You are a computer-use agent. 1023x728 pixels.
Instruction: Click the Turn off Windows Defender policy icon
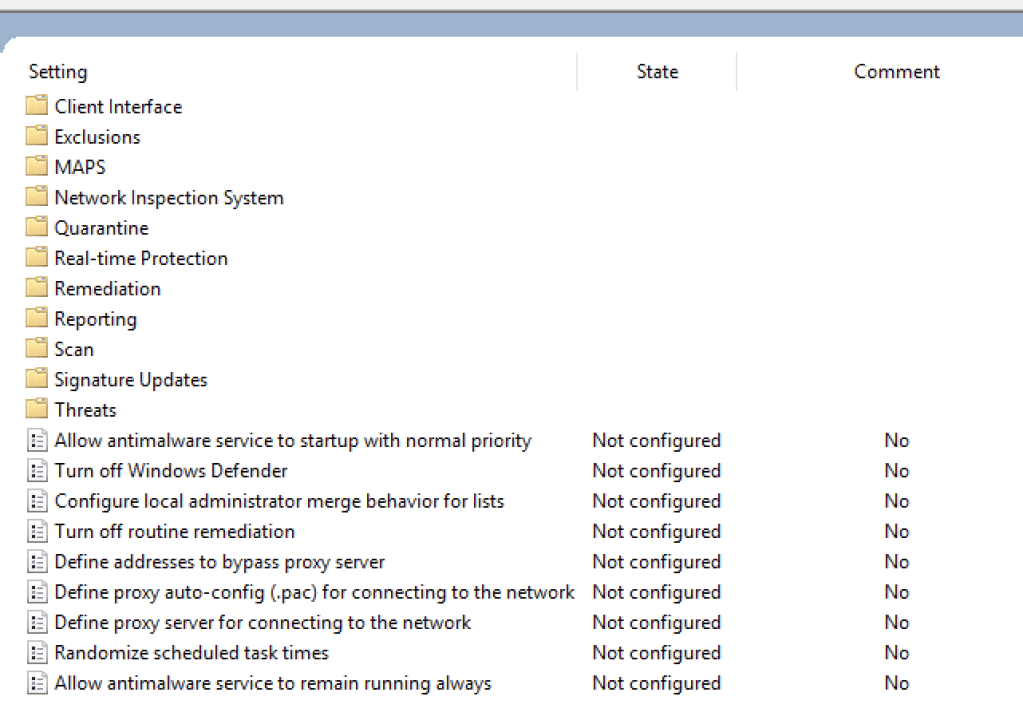(37, 471)
